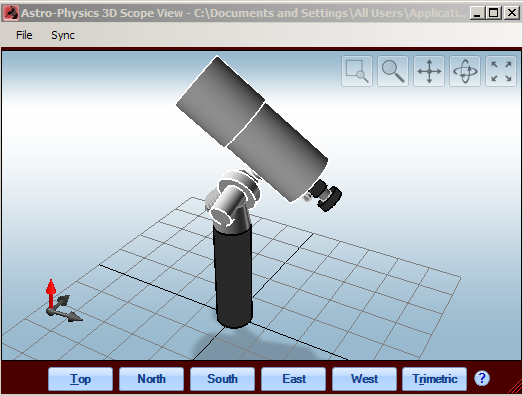Click the XYZ axis orientation gizmo

[x=63, y=301]
